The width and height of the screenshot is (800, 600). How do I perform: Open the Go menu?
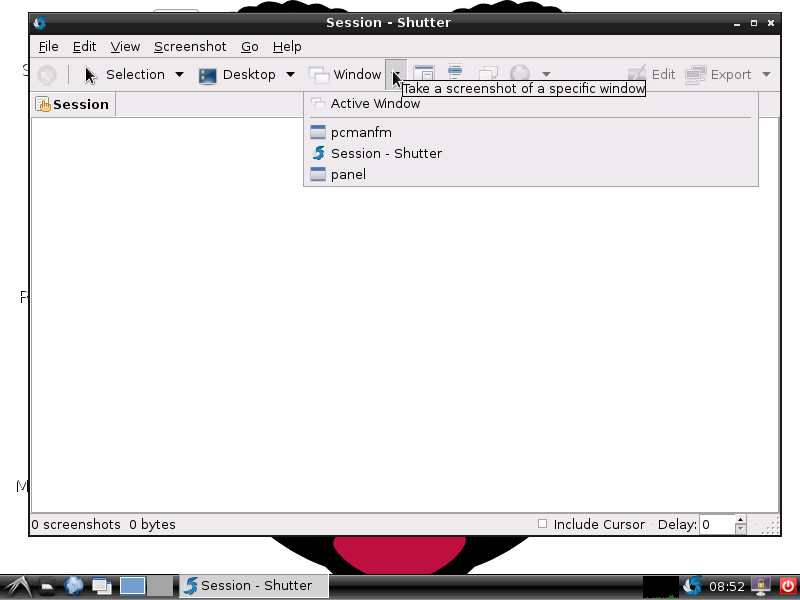click(x=249, y=46)
